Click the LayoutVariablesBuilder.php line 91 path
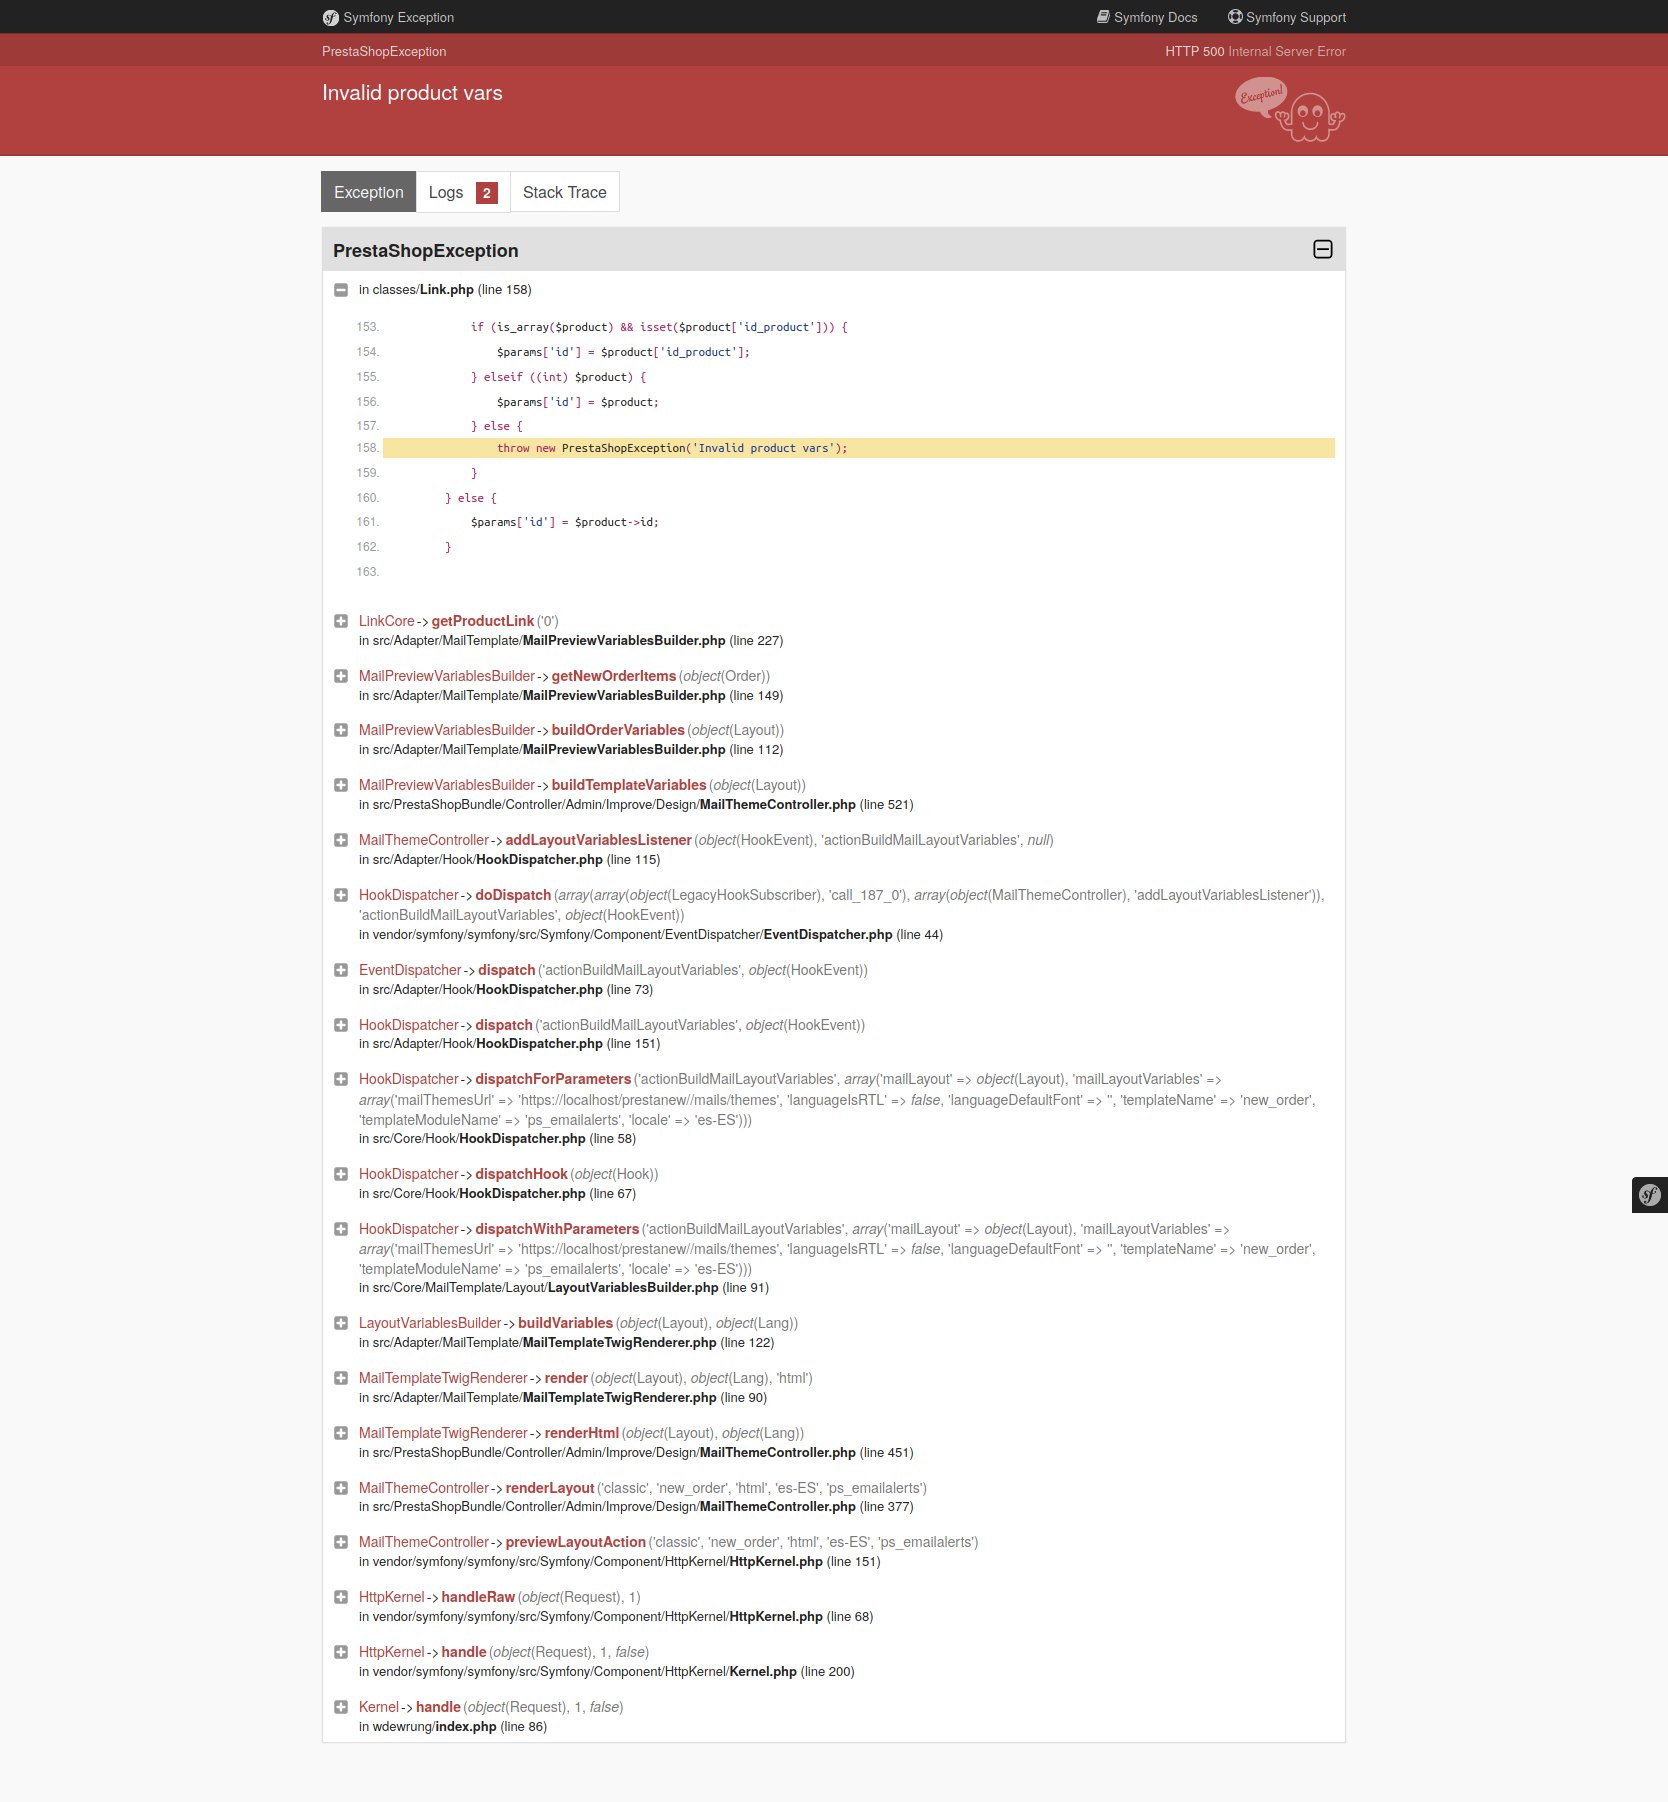Image resolution: width=1668 pixels, height=1802 pixels. pyautogui.click(x=564, y=1288)
